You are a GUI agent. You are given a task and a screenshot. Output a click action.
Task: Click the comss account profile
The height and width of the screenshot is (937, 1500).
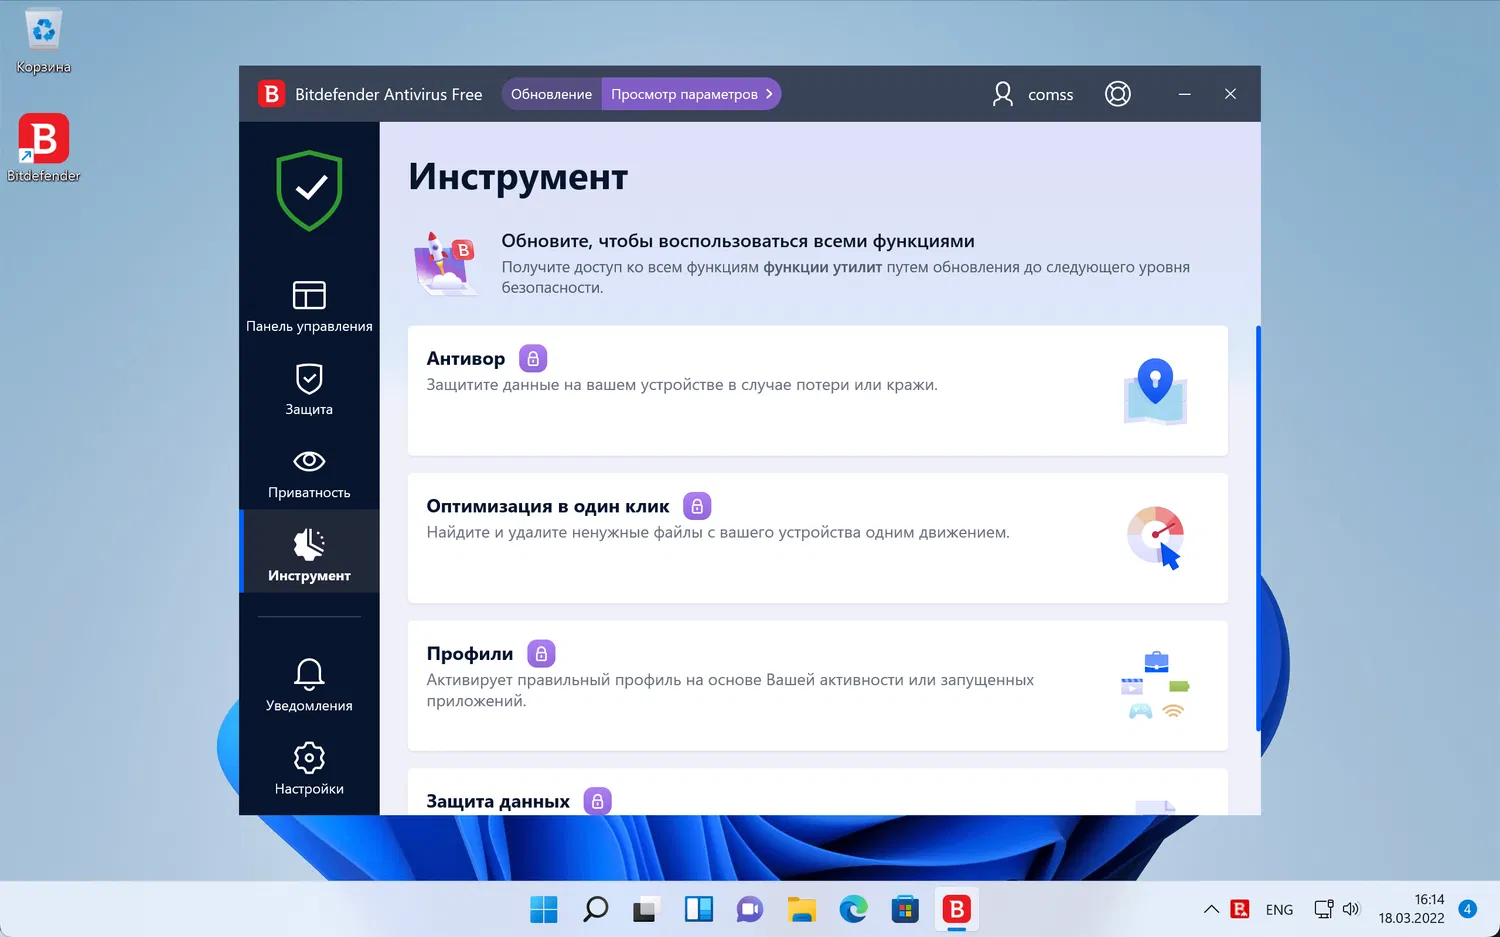tap(1032, 94)
